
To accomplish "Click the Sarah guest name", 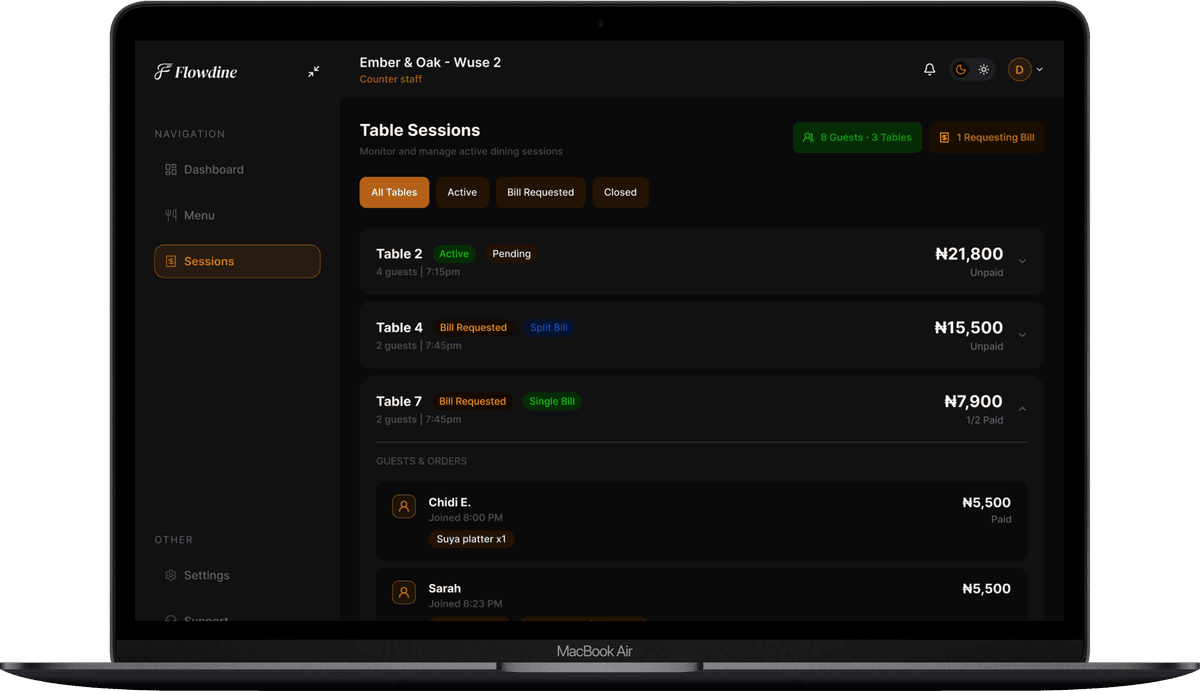I will [x=445, y=588].
